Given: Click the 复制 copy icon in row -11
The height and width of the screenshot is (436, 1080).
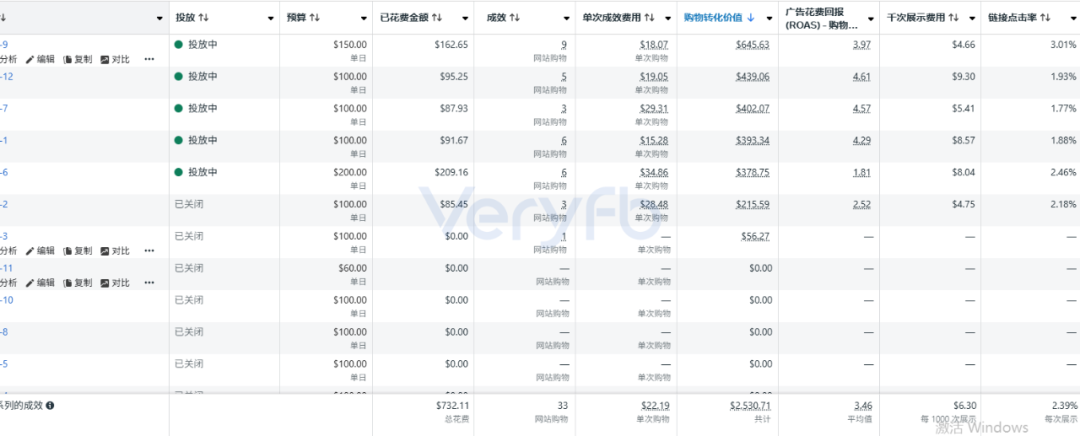Looking at the screenshot, I should point(68,283).
